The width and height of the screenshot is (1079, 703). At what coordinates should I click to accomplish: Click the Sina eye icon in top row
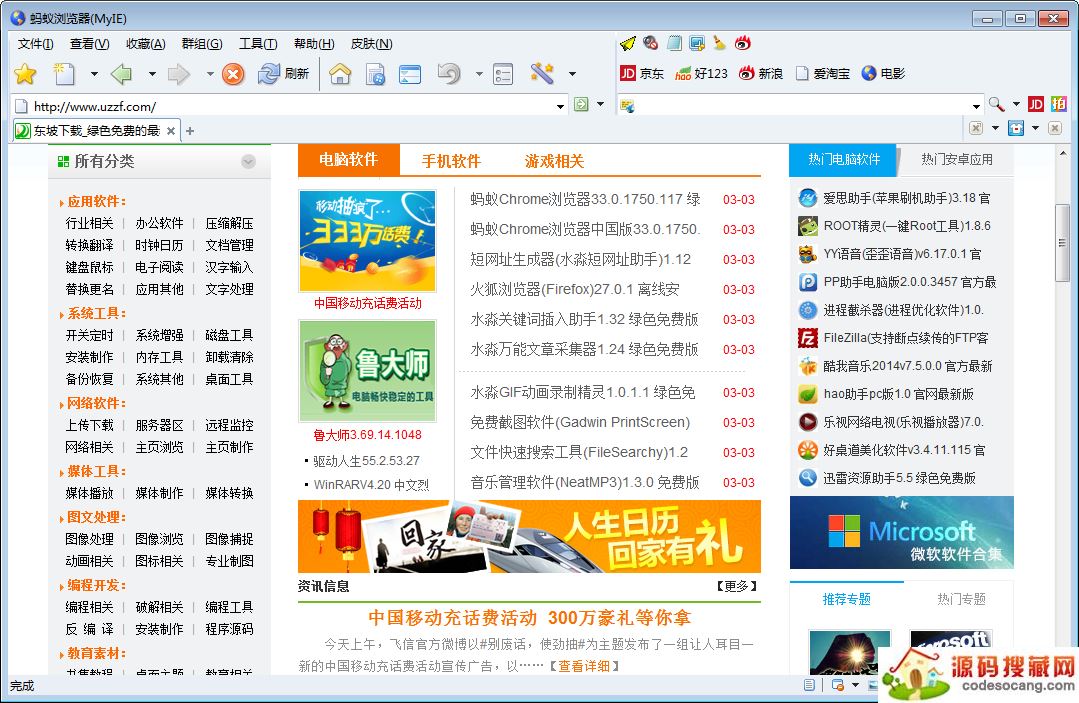click(743, 43)
